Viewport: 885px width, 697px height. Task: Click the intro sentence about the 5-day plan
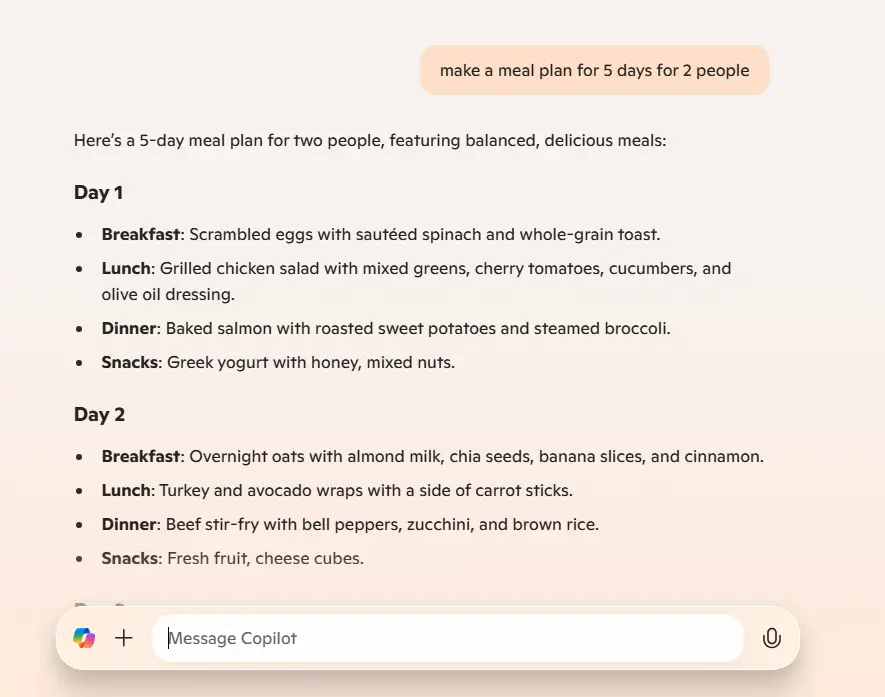(x=370, y=141)
